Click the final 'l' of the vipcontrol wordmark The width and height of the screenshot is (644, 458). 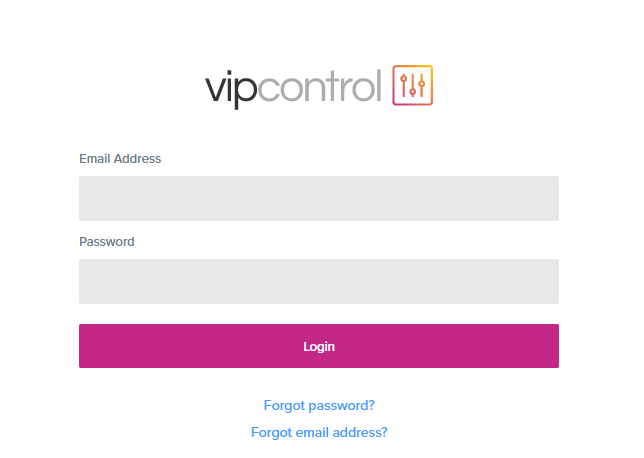pos(378,85)
